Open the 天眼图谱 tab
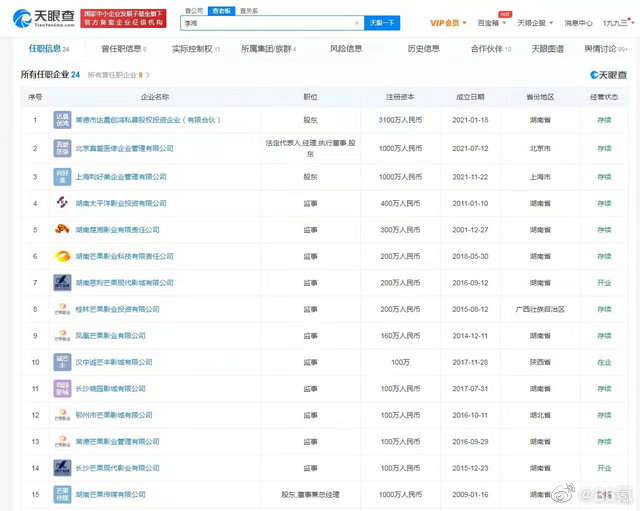640x511 pixels. coord(547,49)
